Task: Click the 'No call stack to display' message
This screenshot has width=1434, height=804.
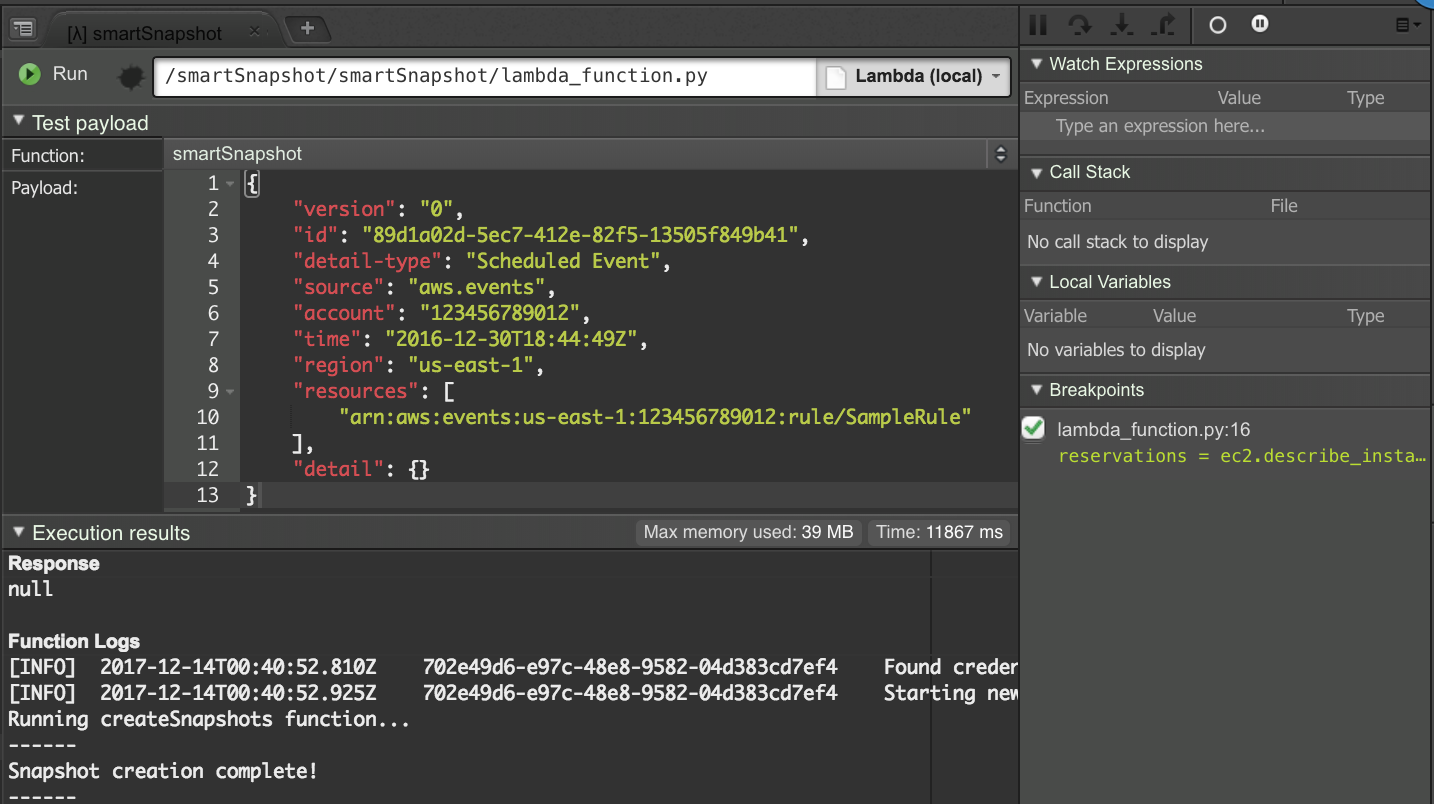Action: pos(1117,242)
